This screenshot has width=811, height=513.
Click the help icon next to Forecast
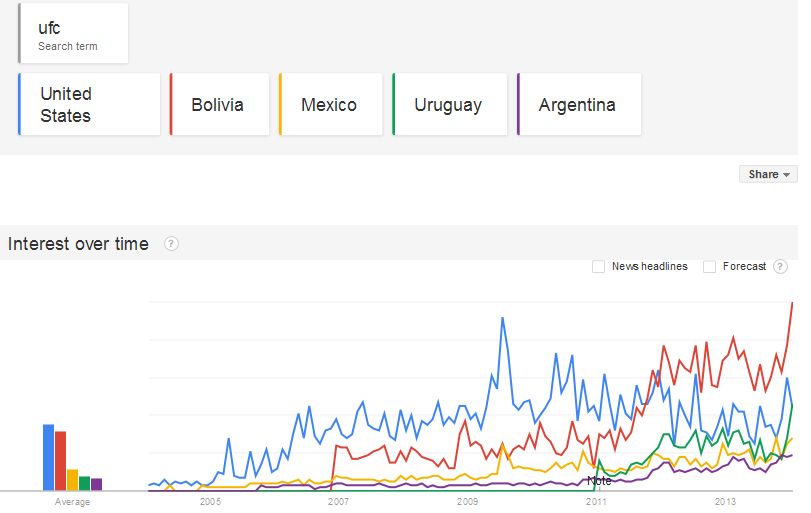[780, 267]
